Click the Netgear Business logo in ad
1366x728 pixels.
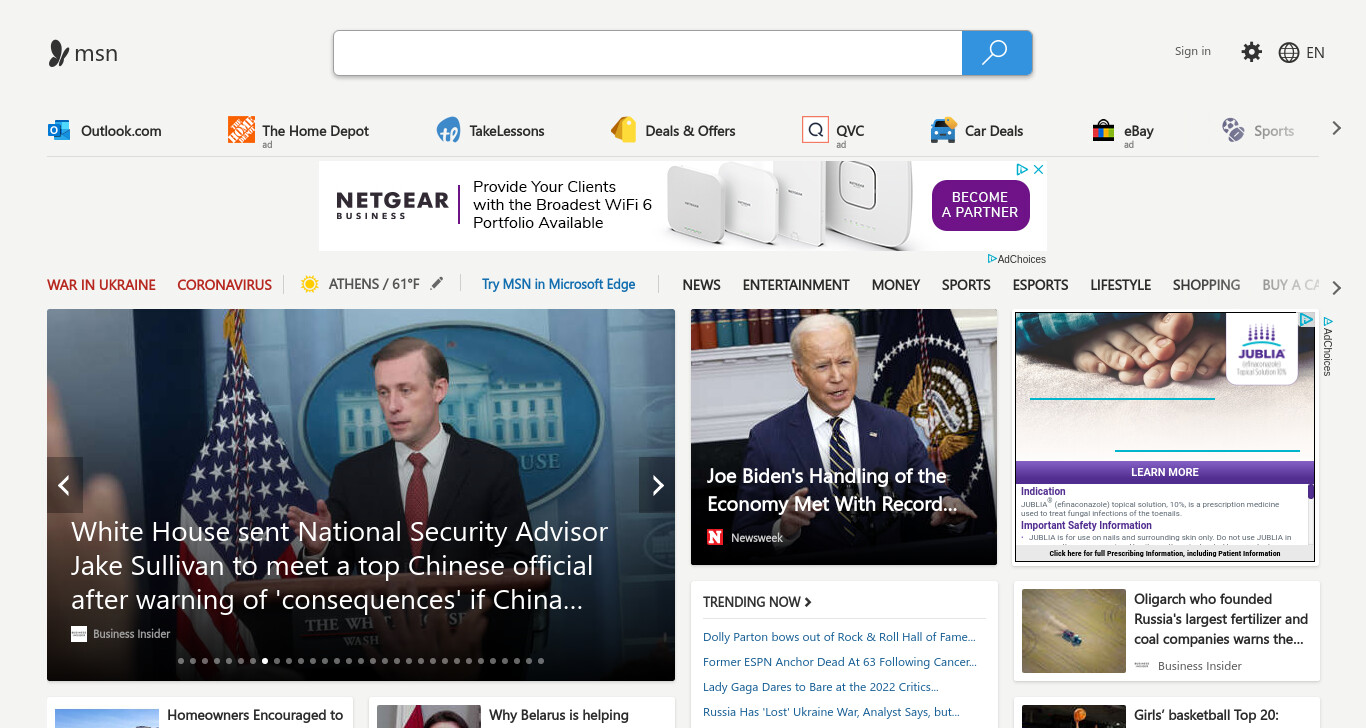(x=392, y=205)
